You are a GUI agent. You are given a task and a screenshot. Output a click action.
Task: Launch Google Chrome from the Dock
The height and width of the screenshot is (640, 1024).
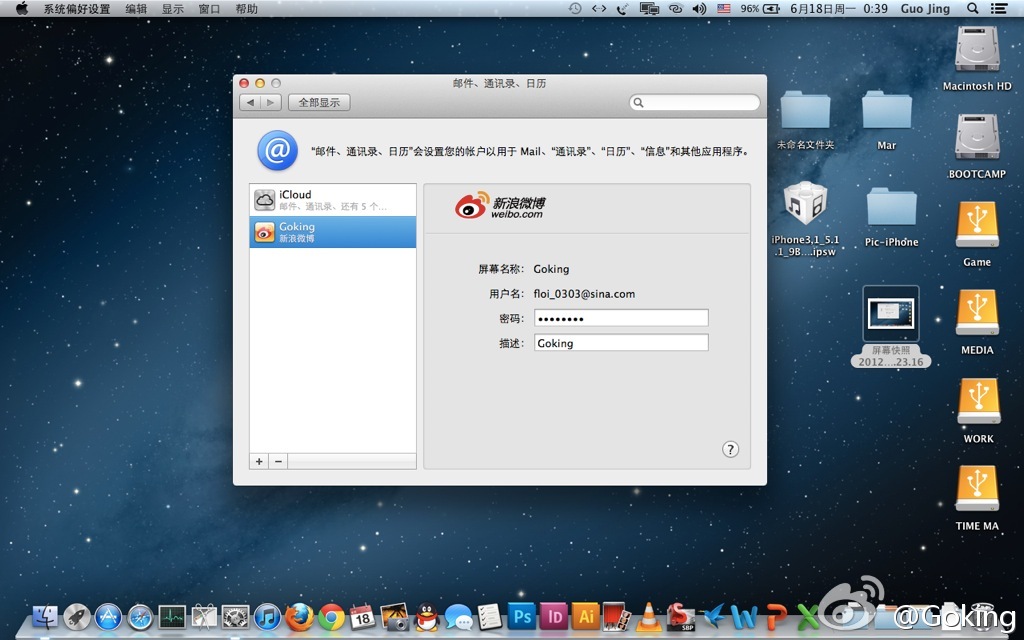331,616
